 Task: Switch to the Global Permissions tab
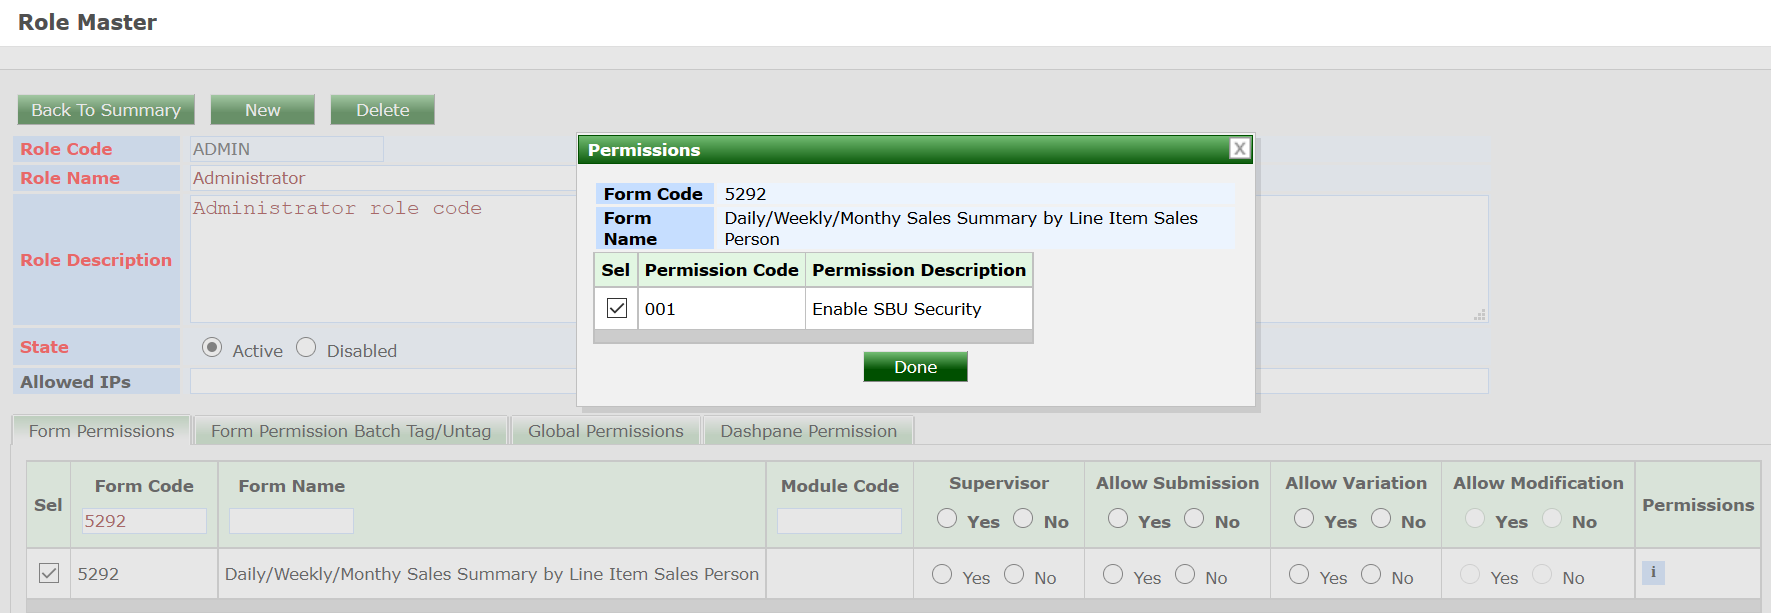click(x=606, y=431)
